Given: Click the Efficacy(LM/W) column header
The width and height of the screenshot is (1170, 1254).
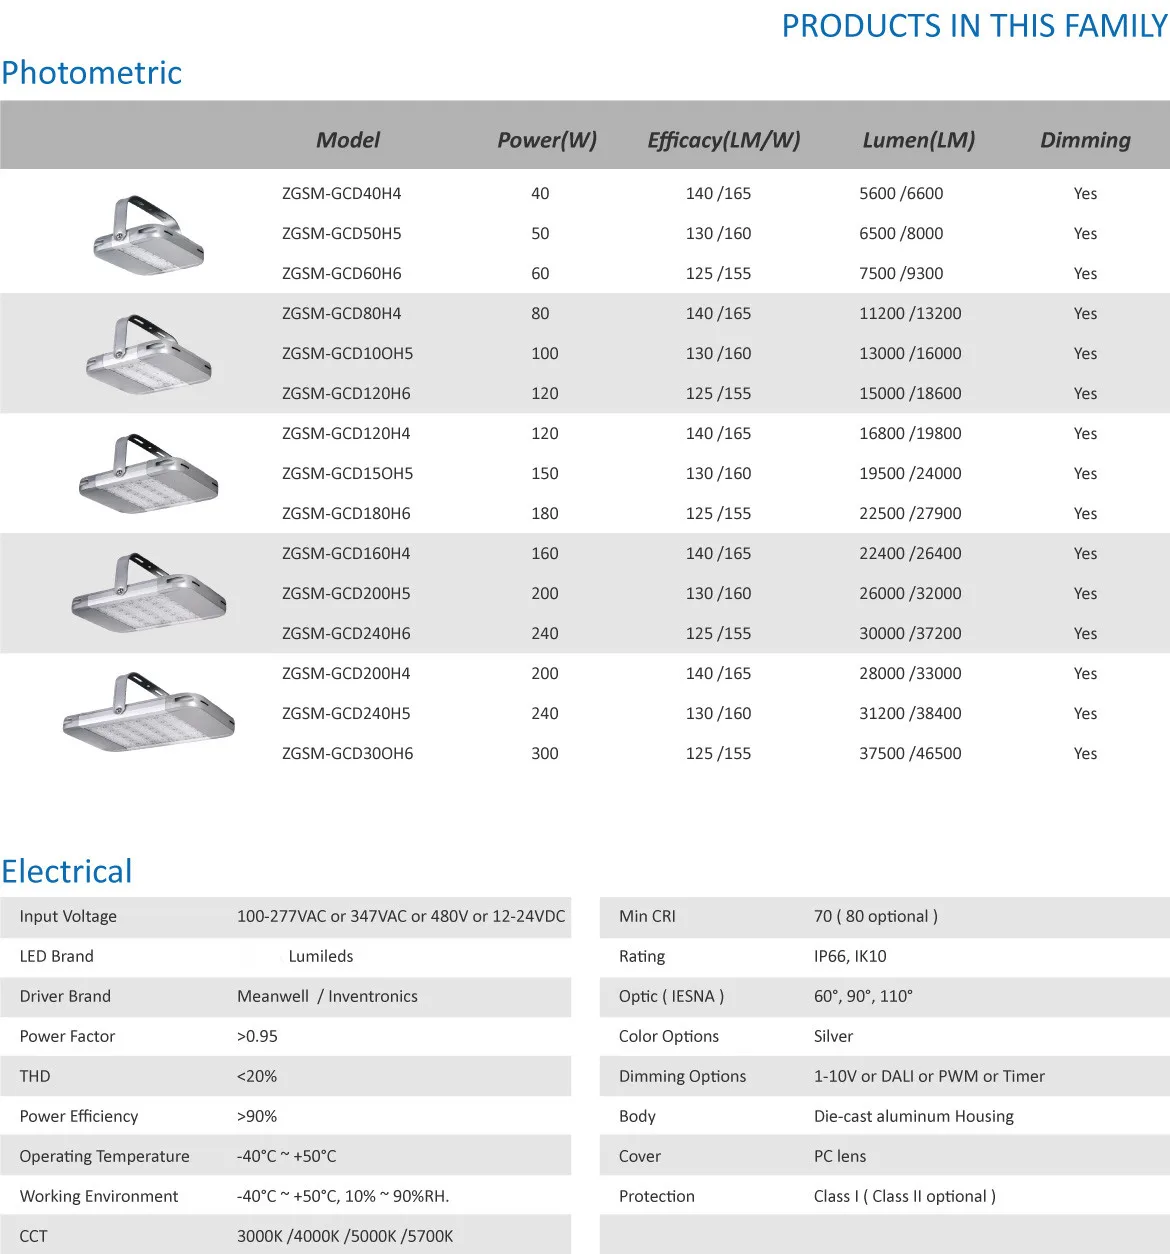Looking at the screenshot, I should 724,140.
